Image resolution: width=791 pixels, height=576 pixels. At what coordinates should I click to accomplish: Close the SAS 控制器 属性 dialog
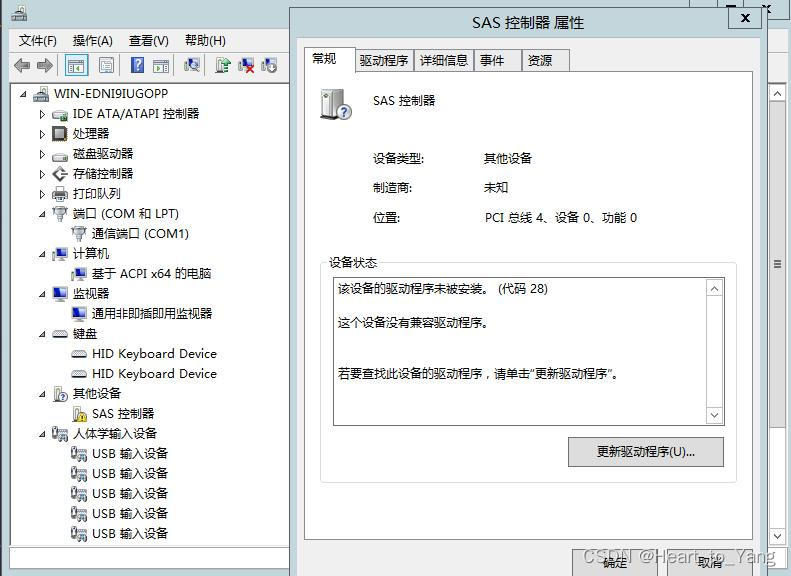click(745, 19)
